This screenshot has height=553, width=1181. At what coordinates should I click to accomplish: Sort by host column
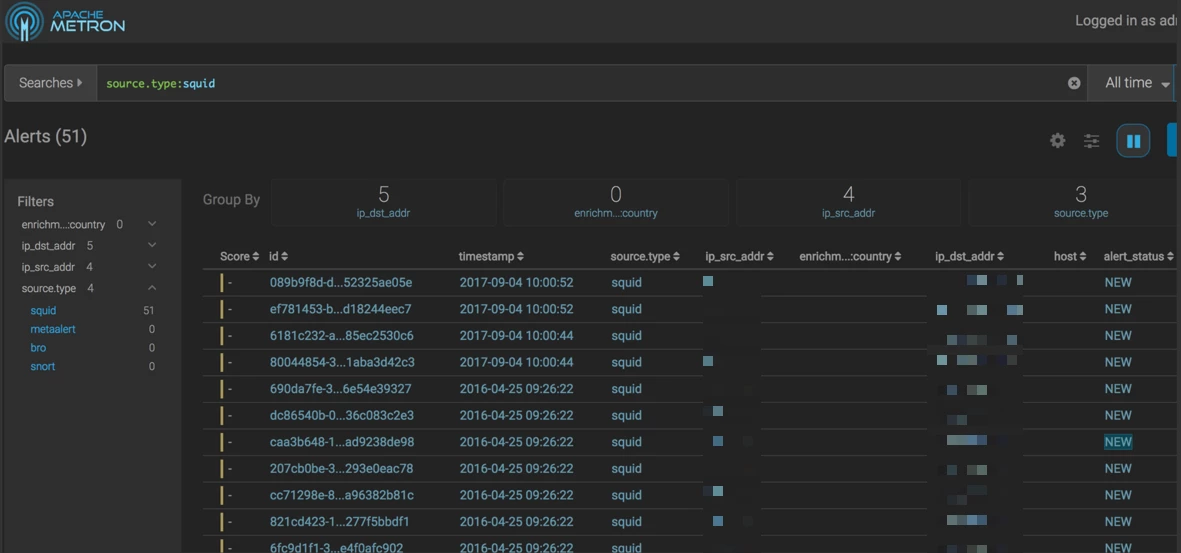click(1070, 257)
